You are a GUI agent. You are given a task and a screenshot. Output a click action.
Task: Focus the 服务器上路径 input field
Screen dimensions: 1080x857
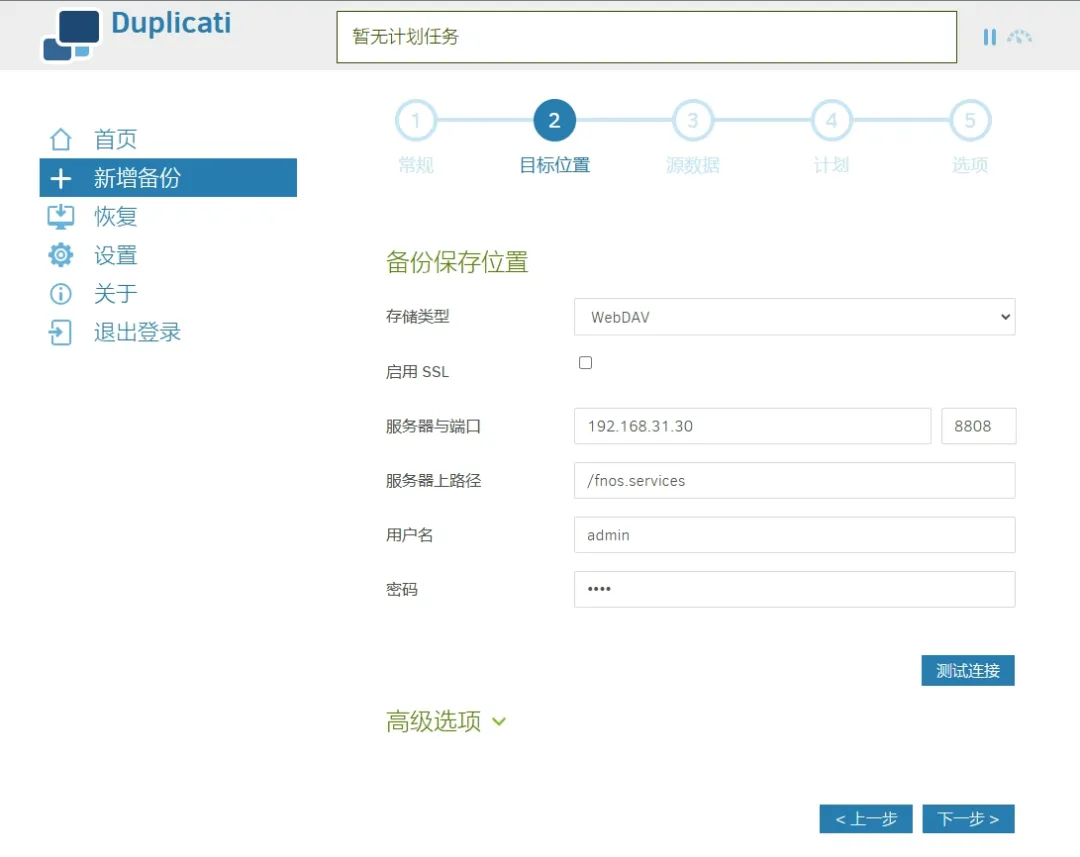(794, 481)
